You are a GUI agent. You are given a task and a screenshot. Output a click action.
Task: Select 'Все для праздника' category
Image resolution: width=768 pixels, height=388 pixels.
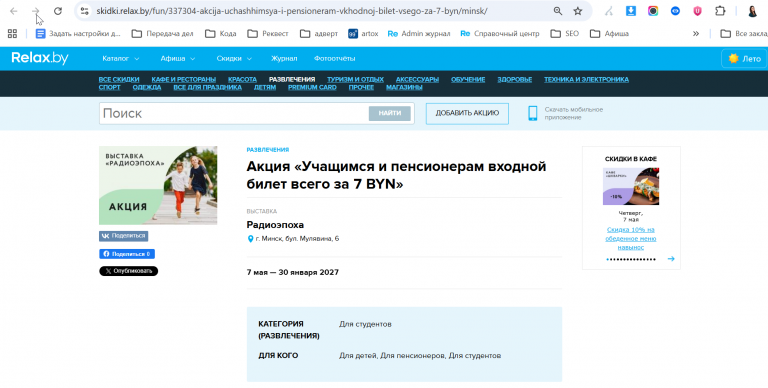[x=208, y=87]
